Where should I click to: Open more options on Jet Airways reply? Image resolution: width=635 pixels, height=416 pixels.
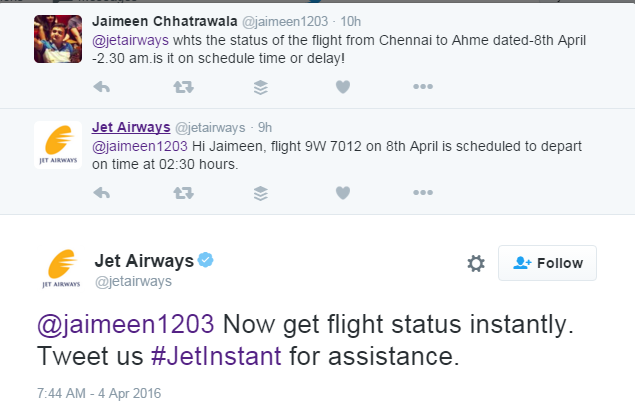[x=423, y=192]
